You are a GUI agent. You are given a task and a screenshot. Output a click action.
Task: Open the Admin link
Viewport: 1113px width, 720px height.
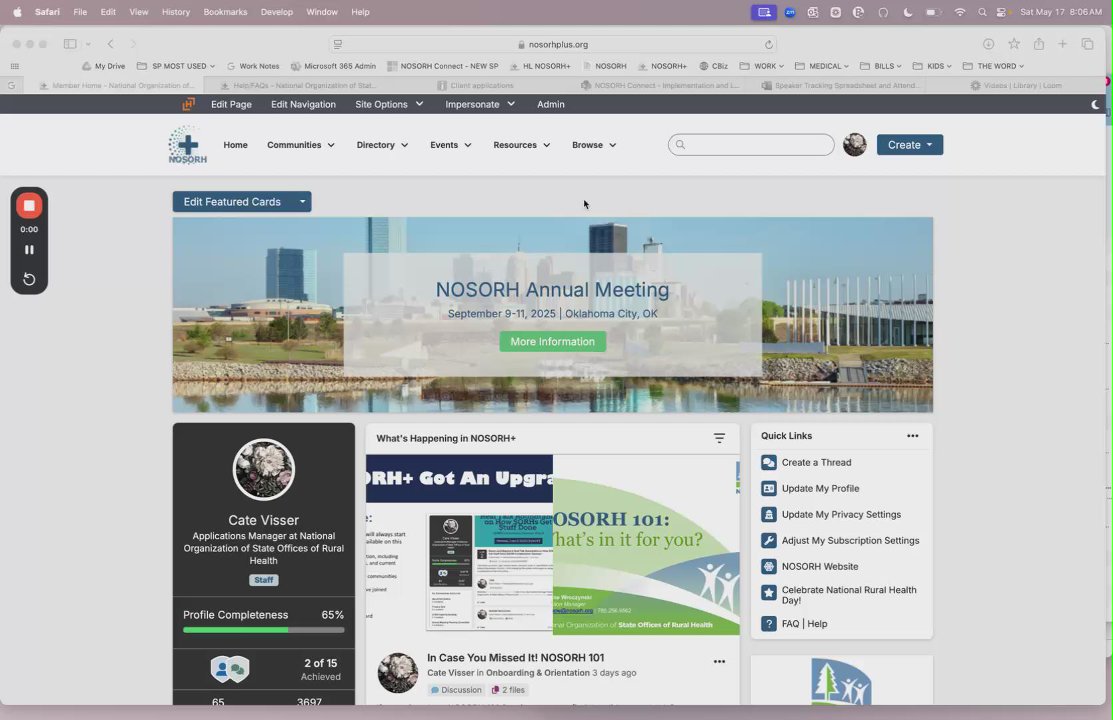point(551,104)
